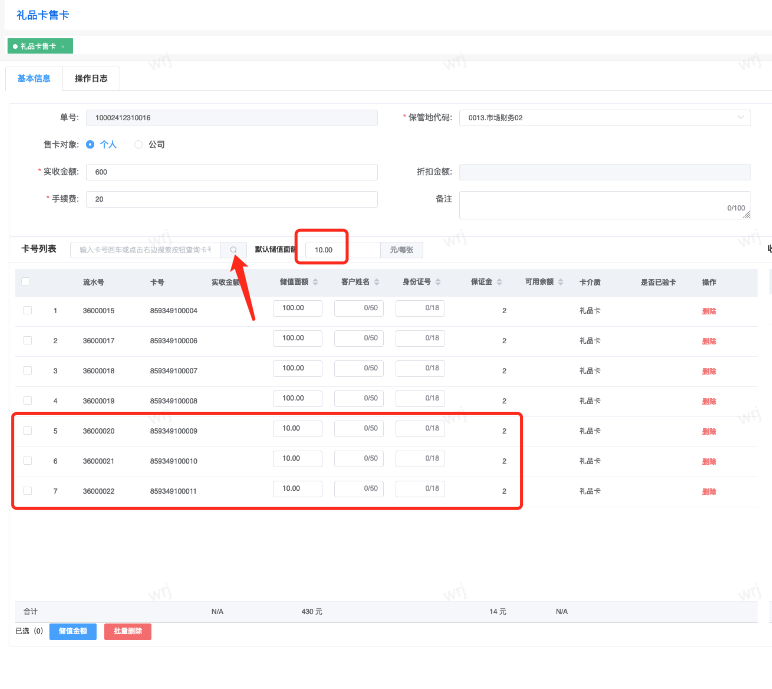The height and width of the screenshot is (689, 772).
Task: Focus the 实收金额 input field
Action: tap(232, 172)
